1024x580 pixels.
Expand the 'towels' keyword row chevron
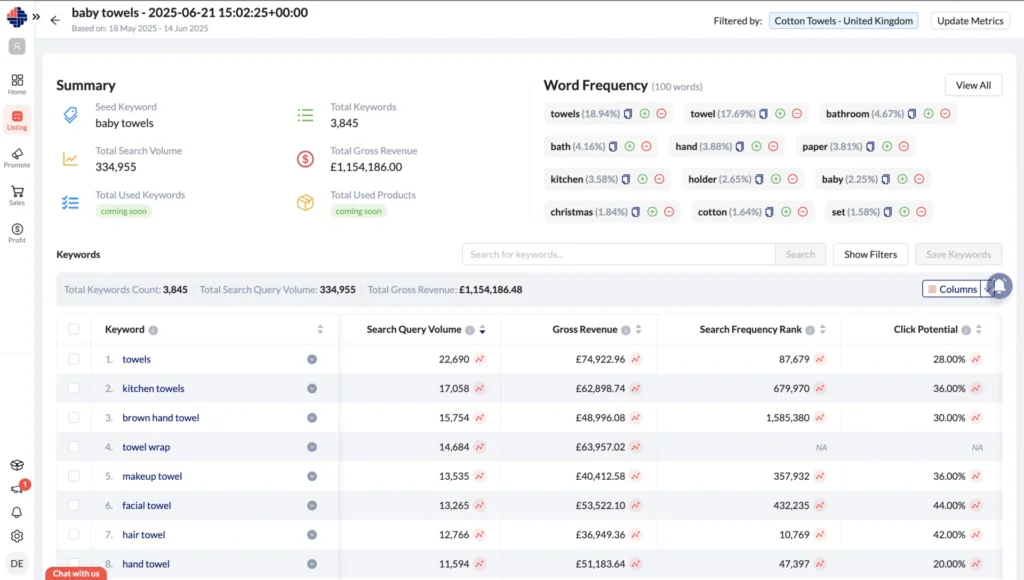[x=312, y=359]
